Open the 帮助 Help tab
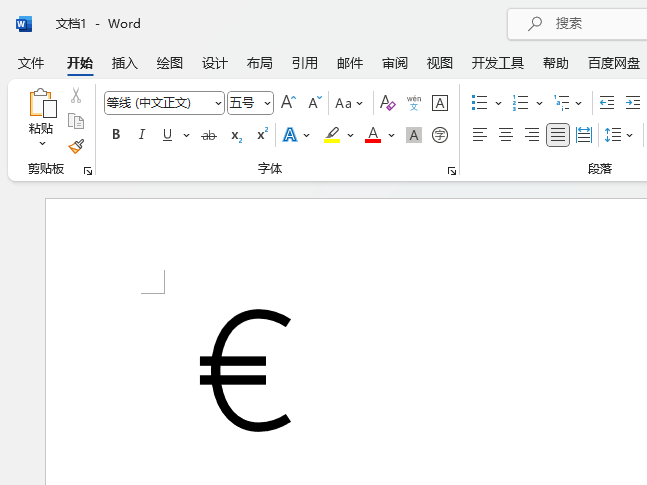647x485 pixels. (x=555, y=63)
